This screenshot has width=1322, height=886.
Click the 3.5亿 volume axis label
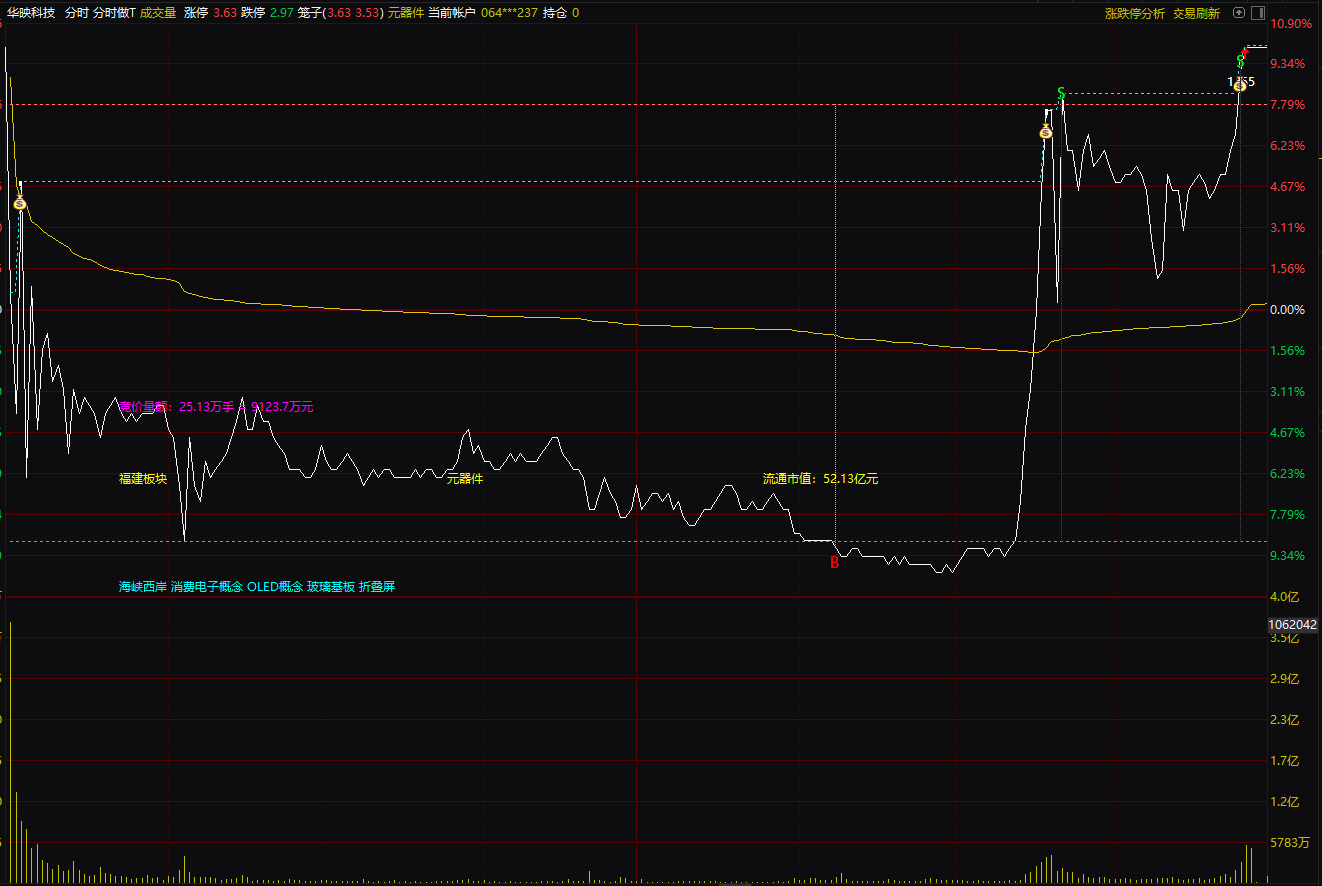[x=1284, y=638]
